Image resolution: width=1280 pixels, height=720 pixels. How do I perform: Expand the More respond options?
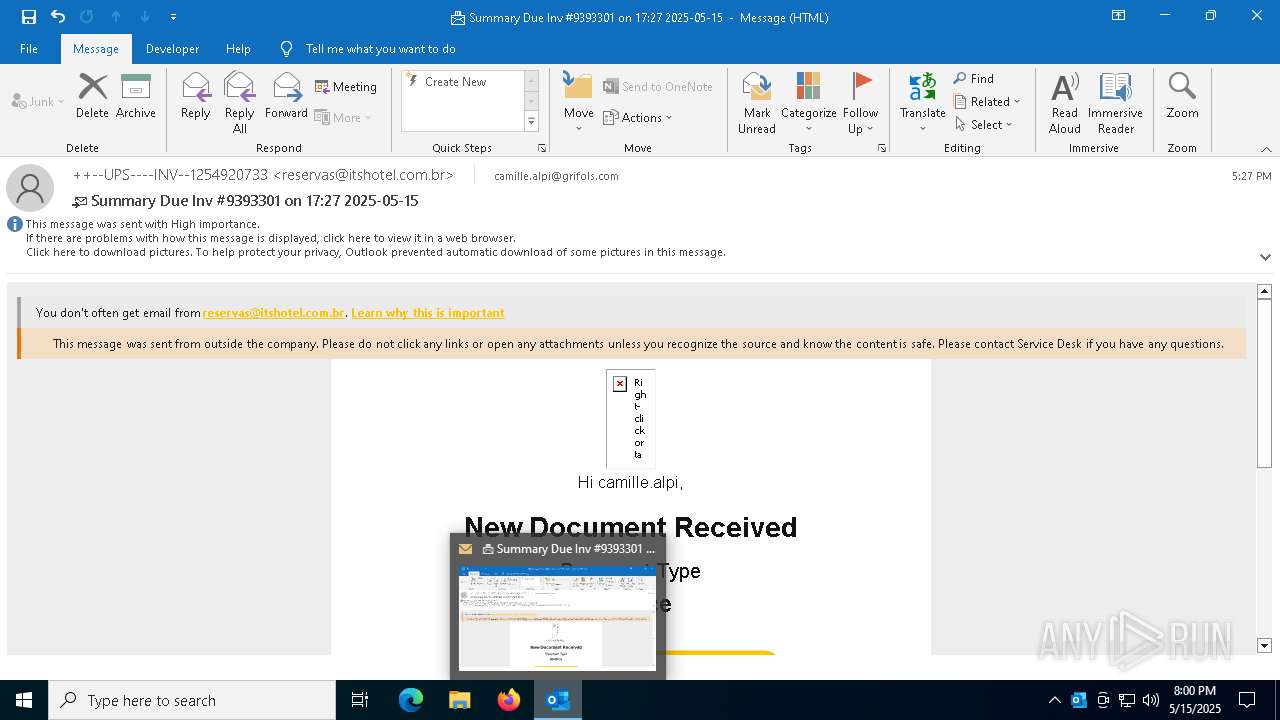(x=343, y=117)
